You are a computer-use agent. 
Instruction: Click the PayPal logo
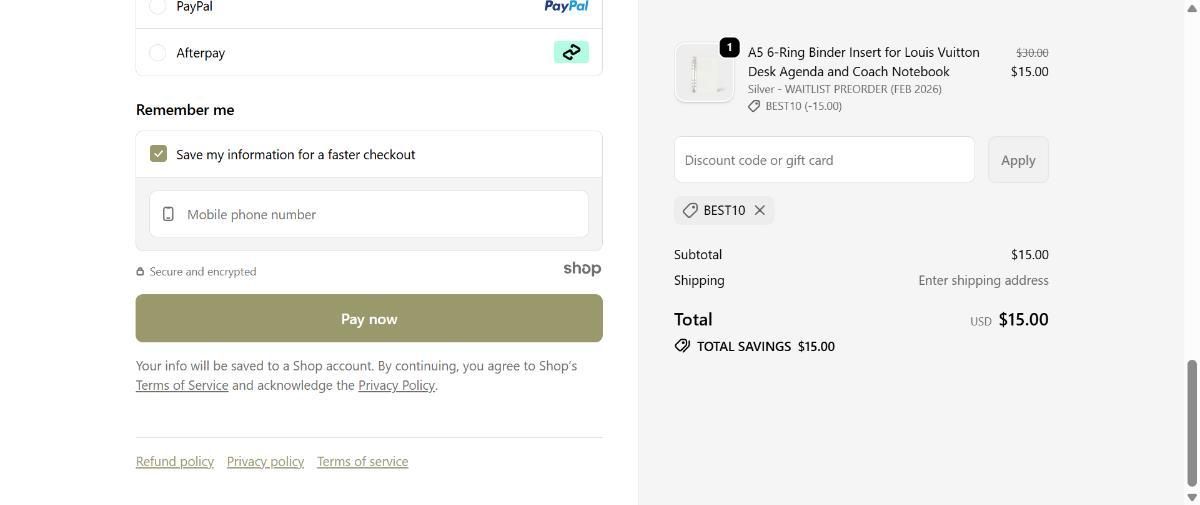click(x=566, y=6)
